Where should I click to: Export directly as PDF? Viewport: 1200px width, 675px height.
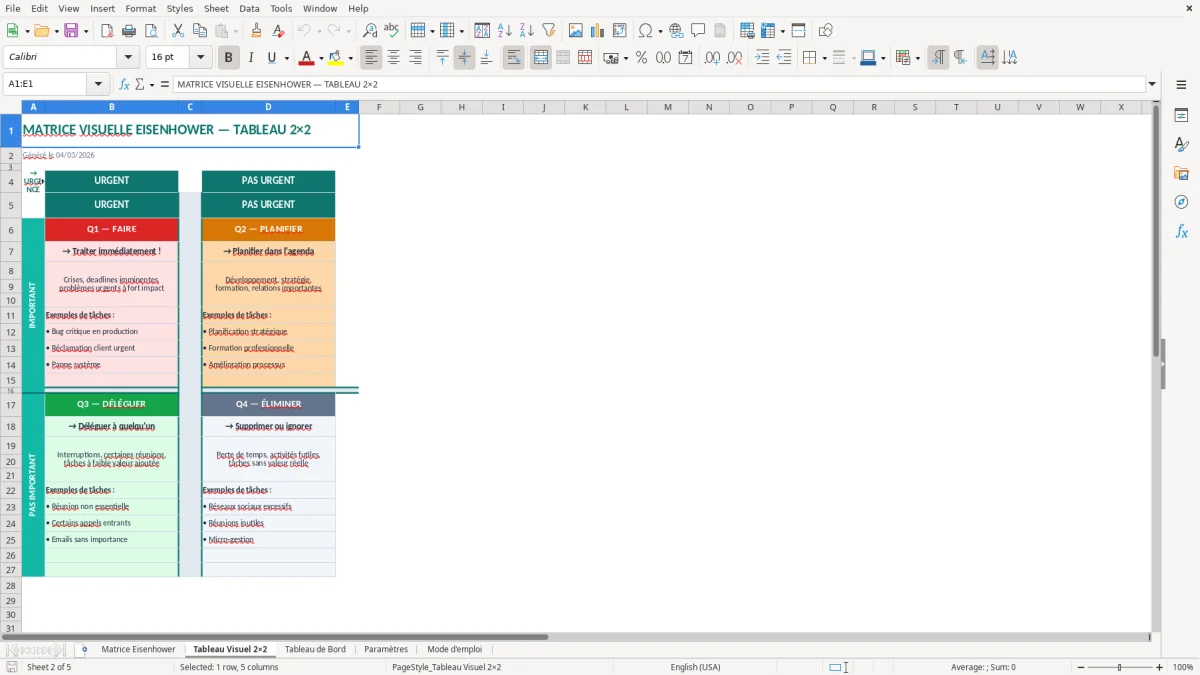click(107, 31)
